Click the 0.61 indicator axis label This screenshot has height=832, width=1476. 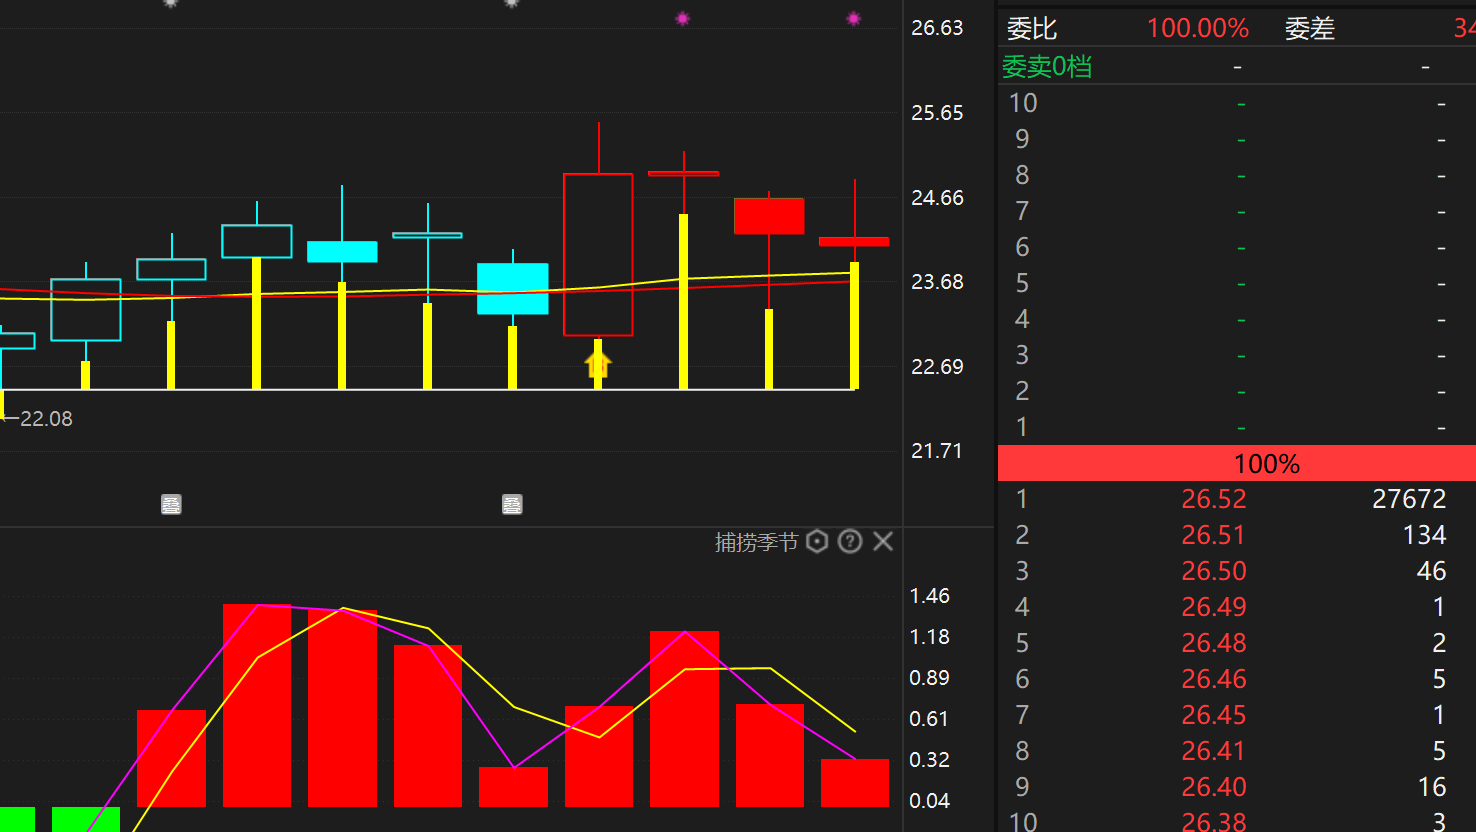click(x=929, y=719)
